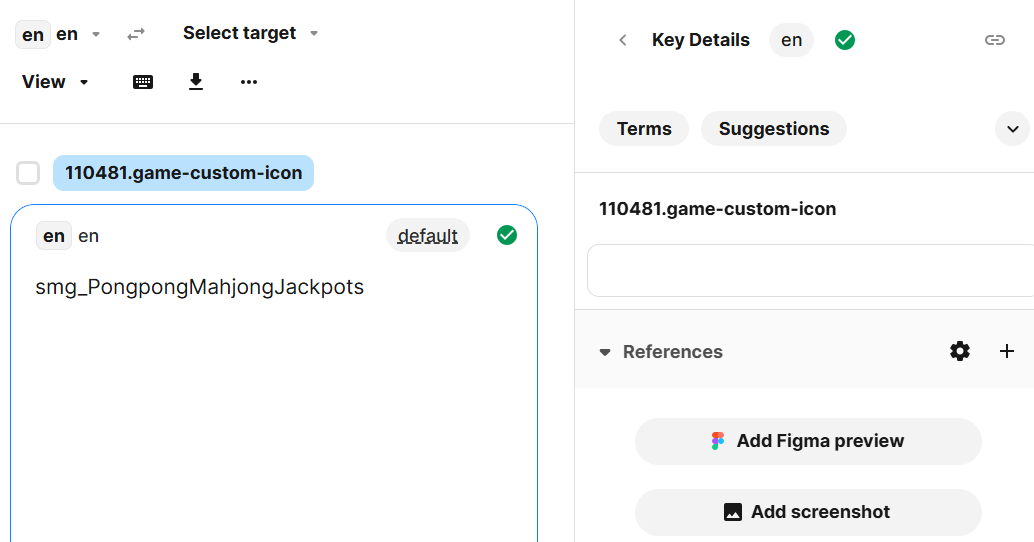Go back using Key Details arrow
Screen dimensions: 1034x542
tap(623, 40)
